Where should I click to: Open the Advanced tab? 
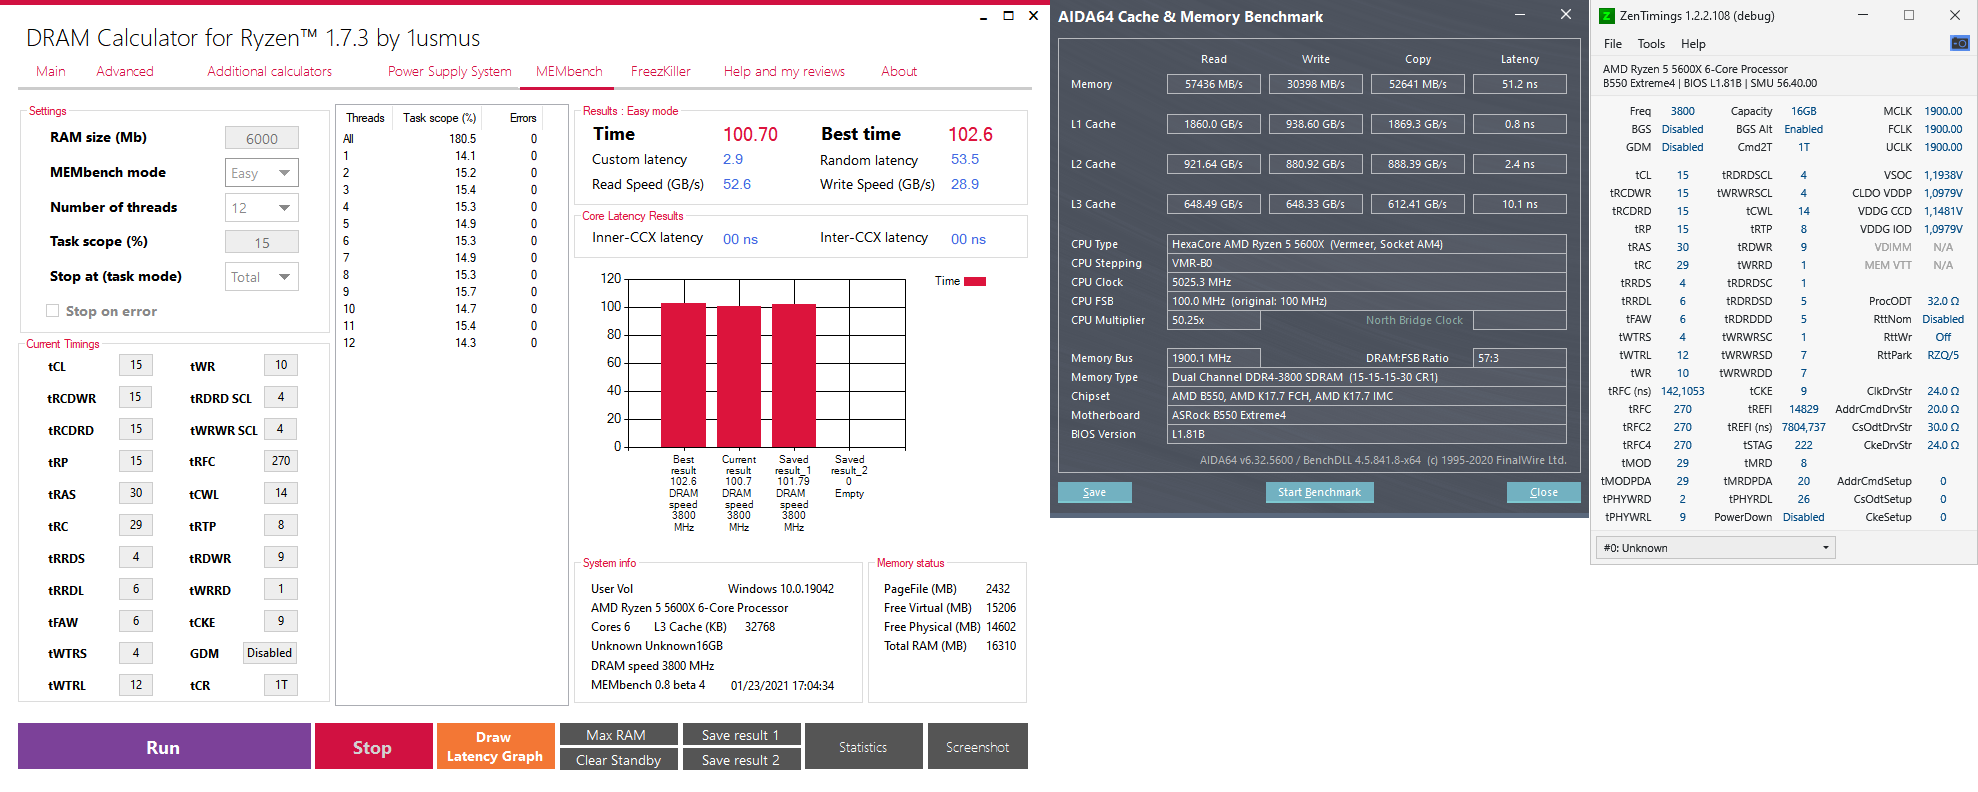(125, 72)
